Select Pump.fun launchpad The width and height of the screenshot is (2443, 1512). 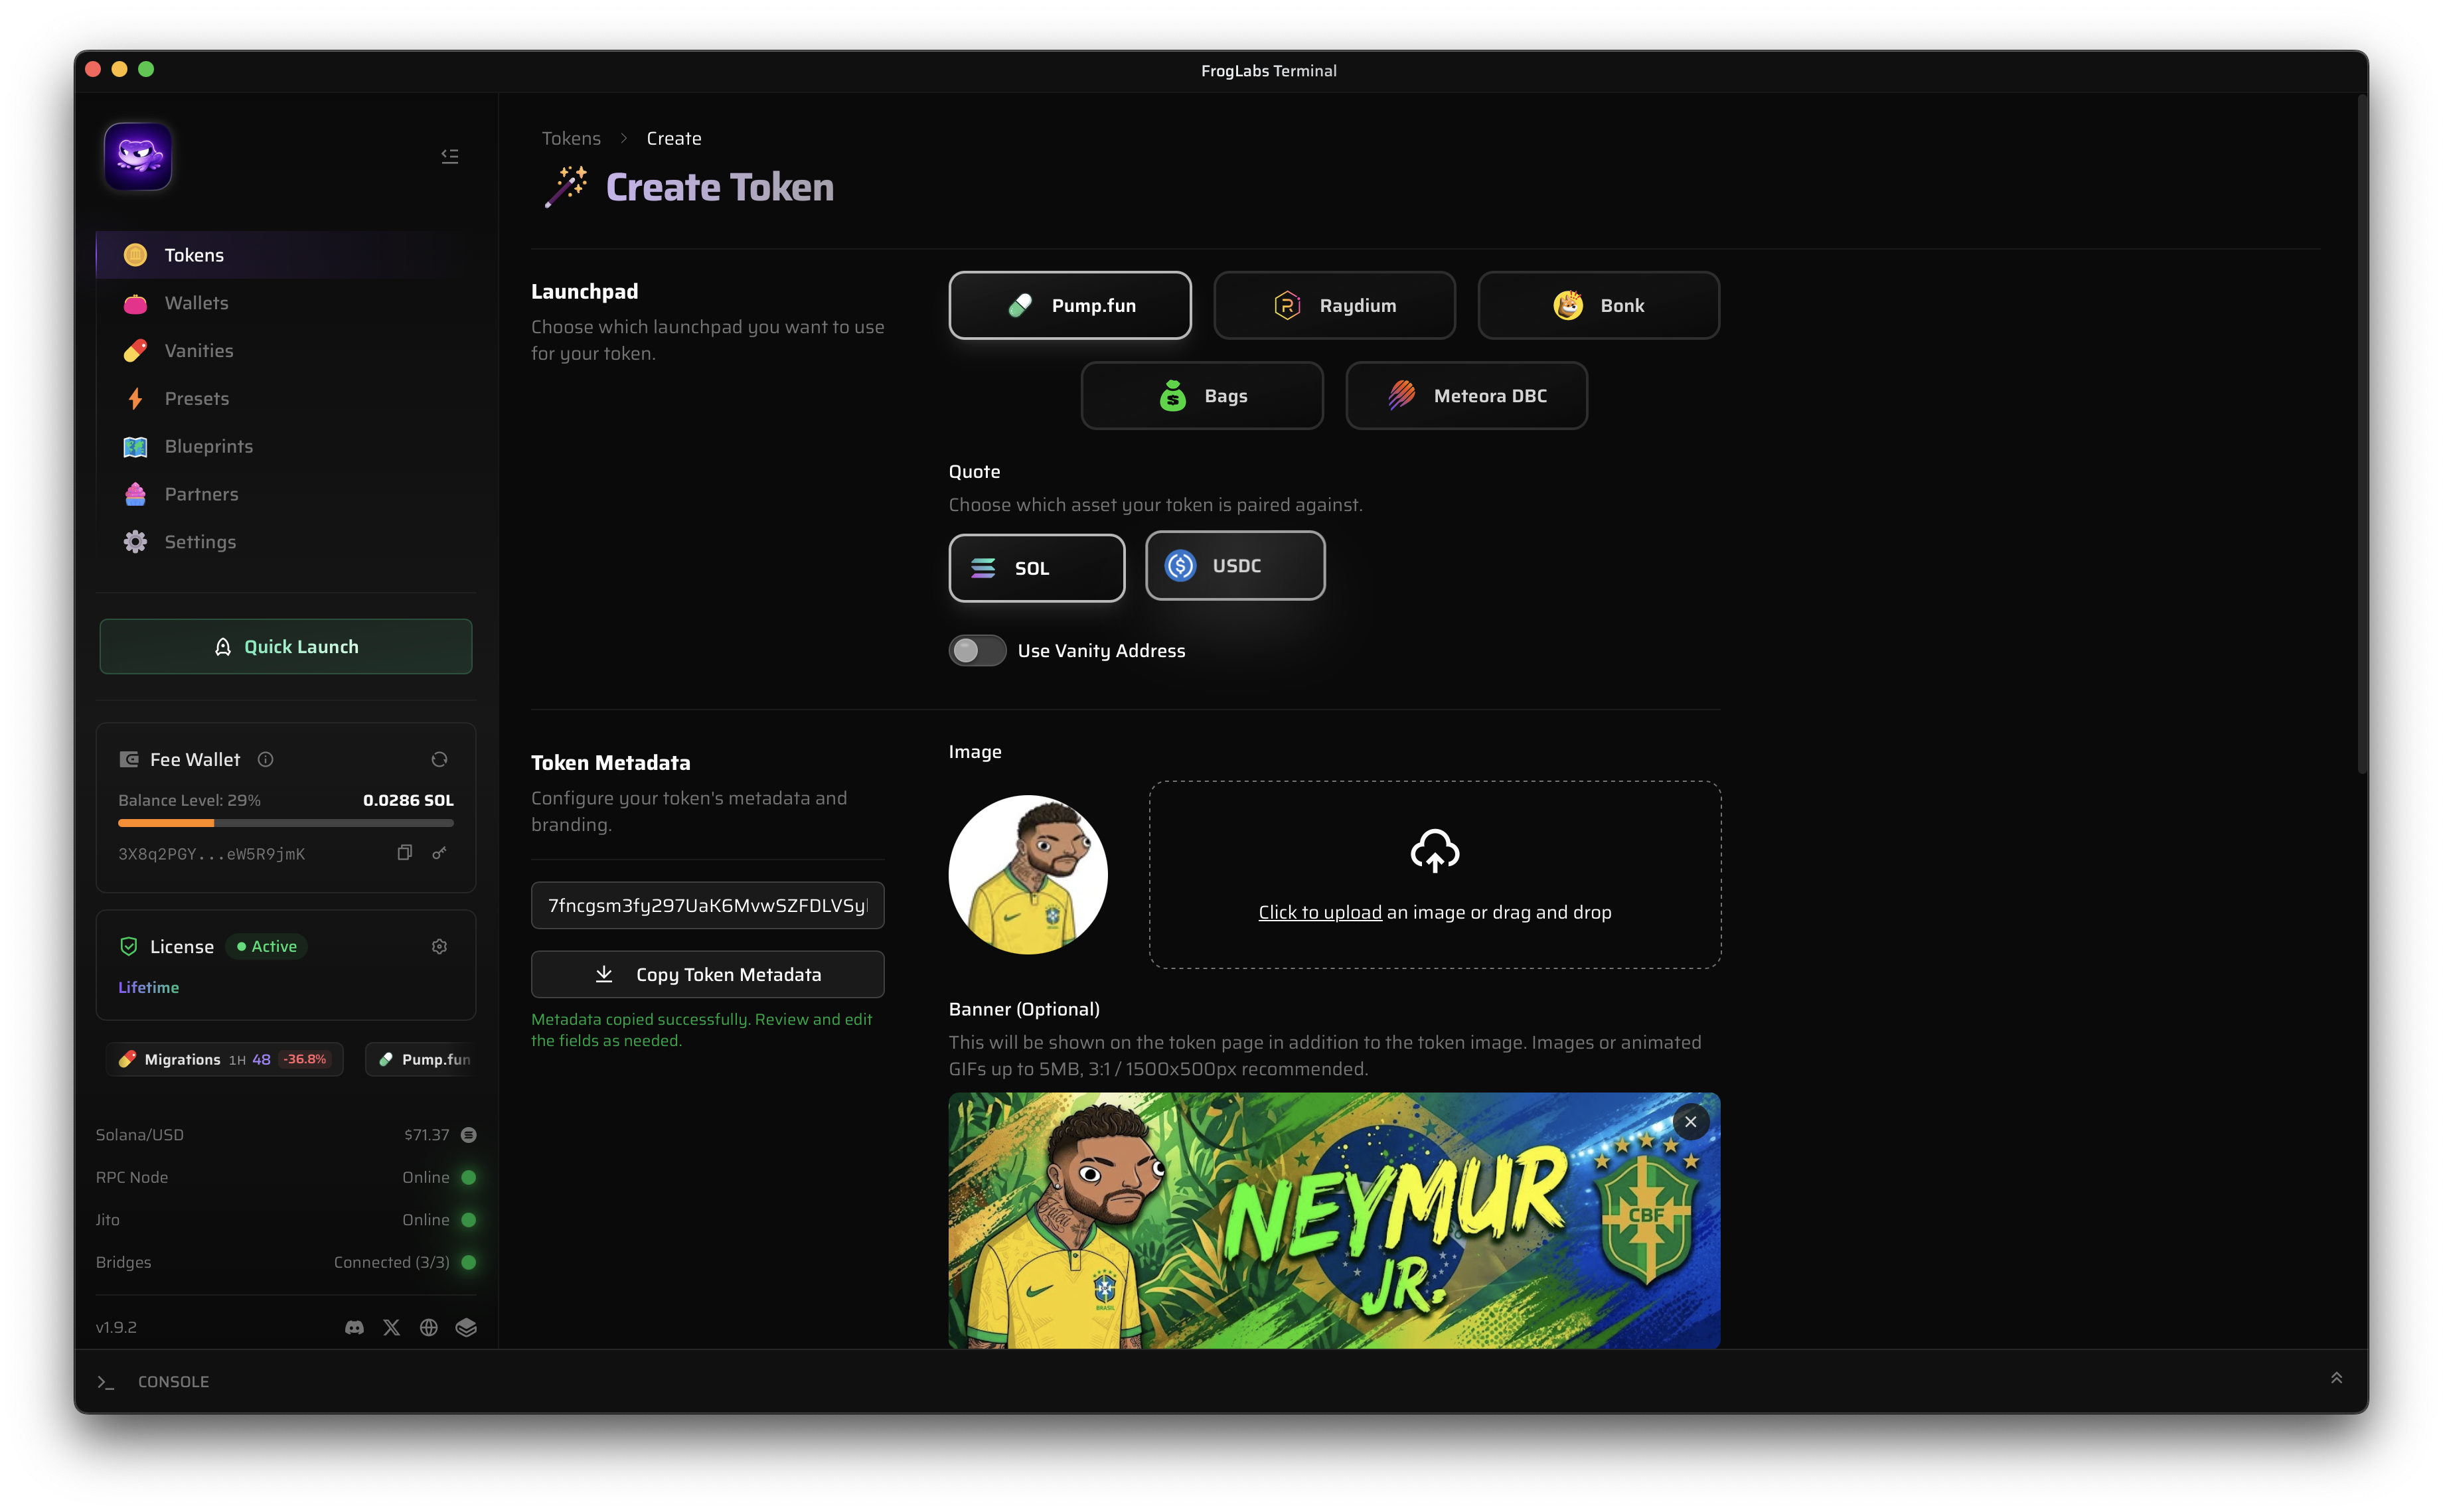coord(1070,306)
